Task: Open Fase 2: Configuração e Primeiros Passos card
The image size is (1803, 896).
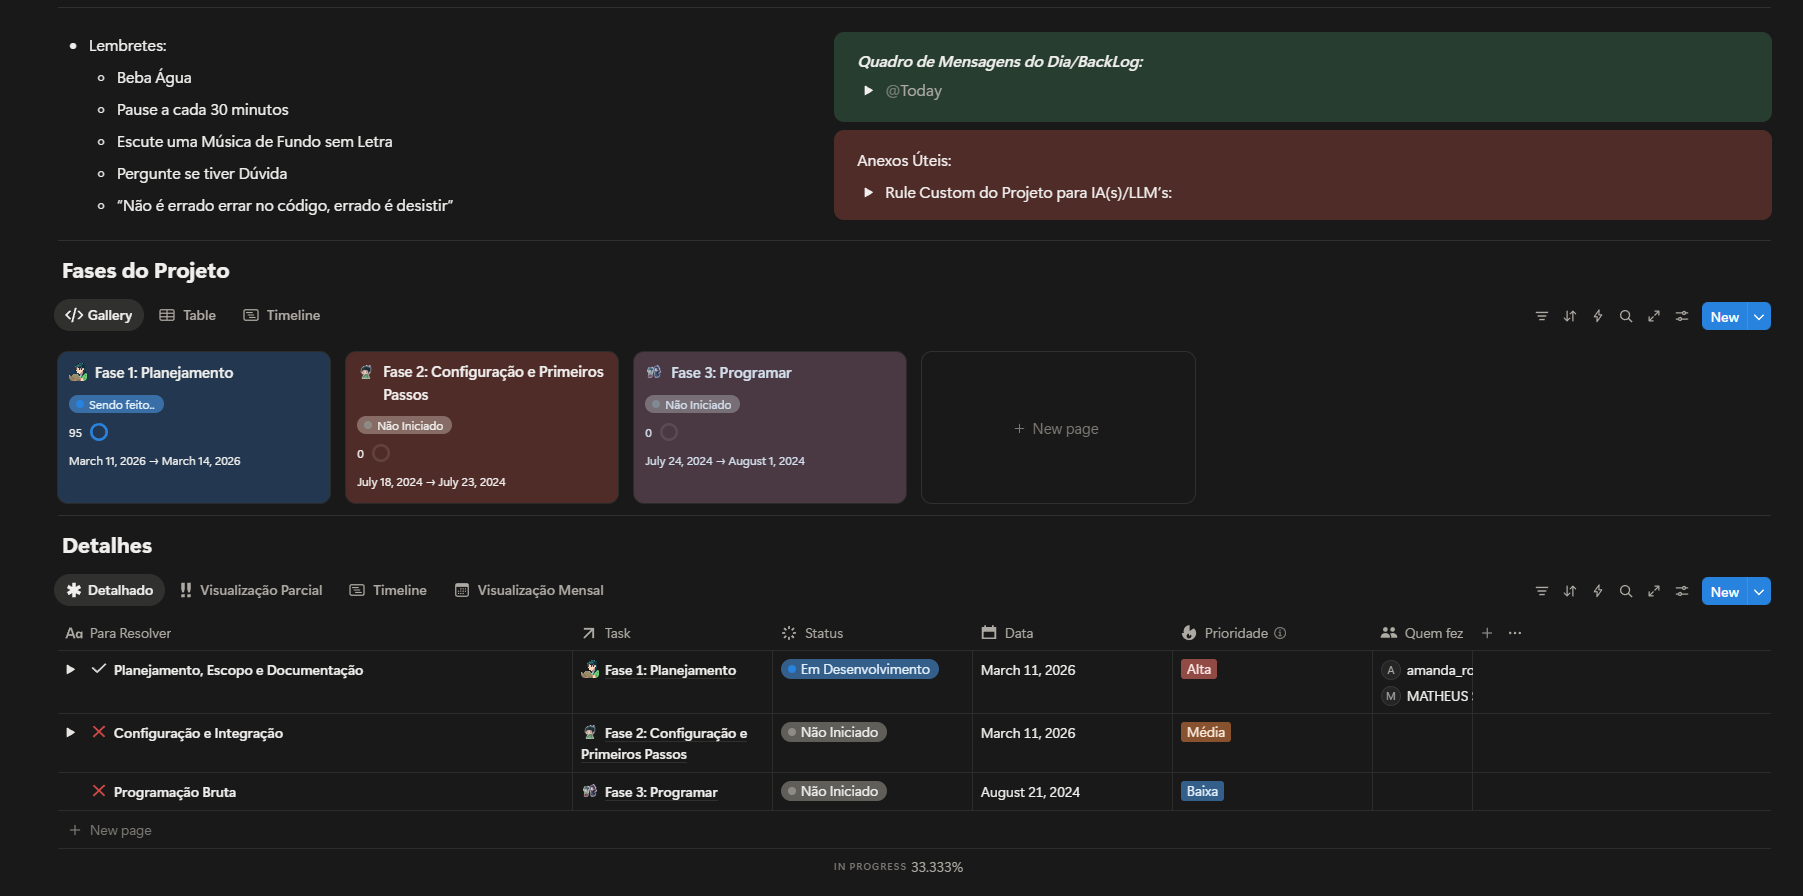Action: tap(482, 427)
